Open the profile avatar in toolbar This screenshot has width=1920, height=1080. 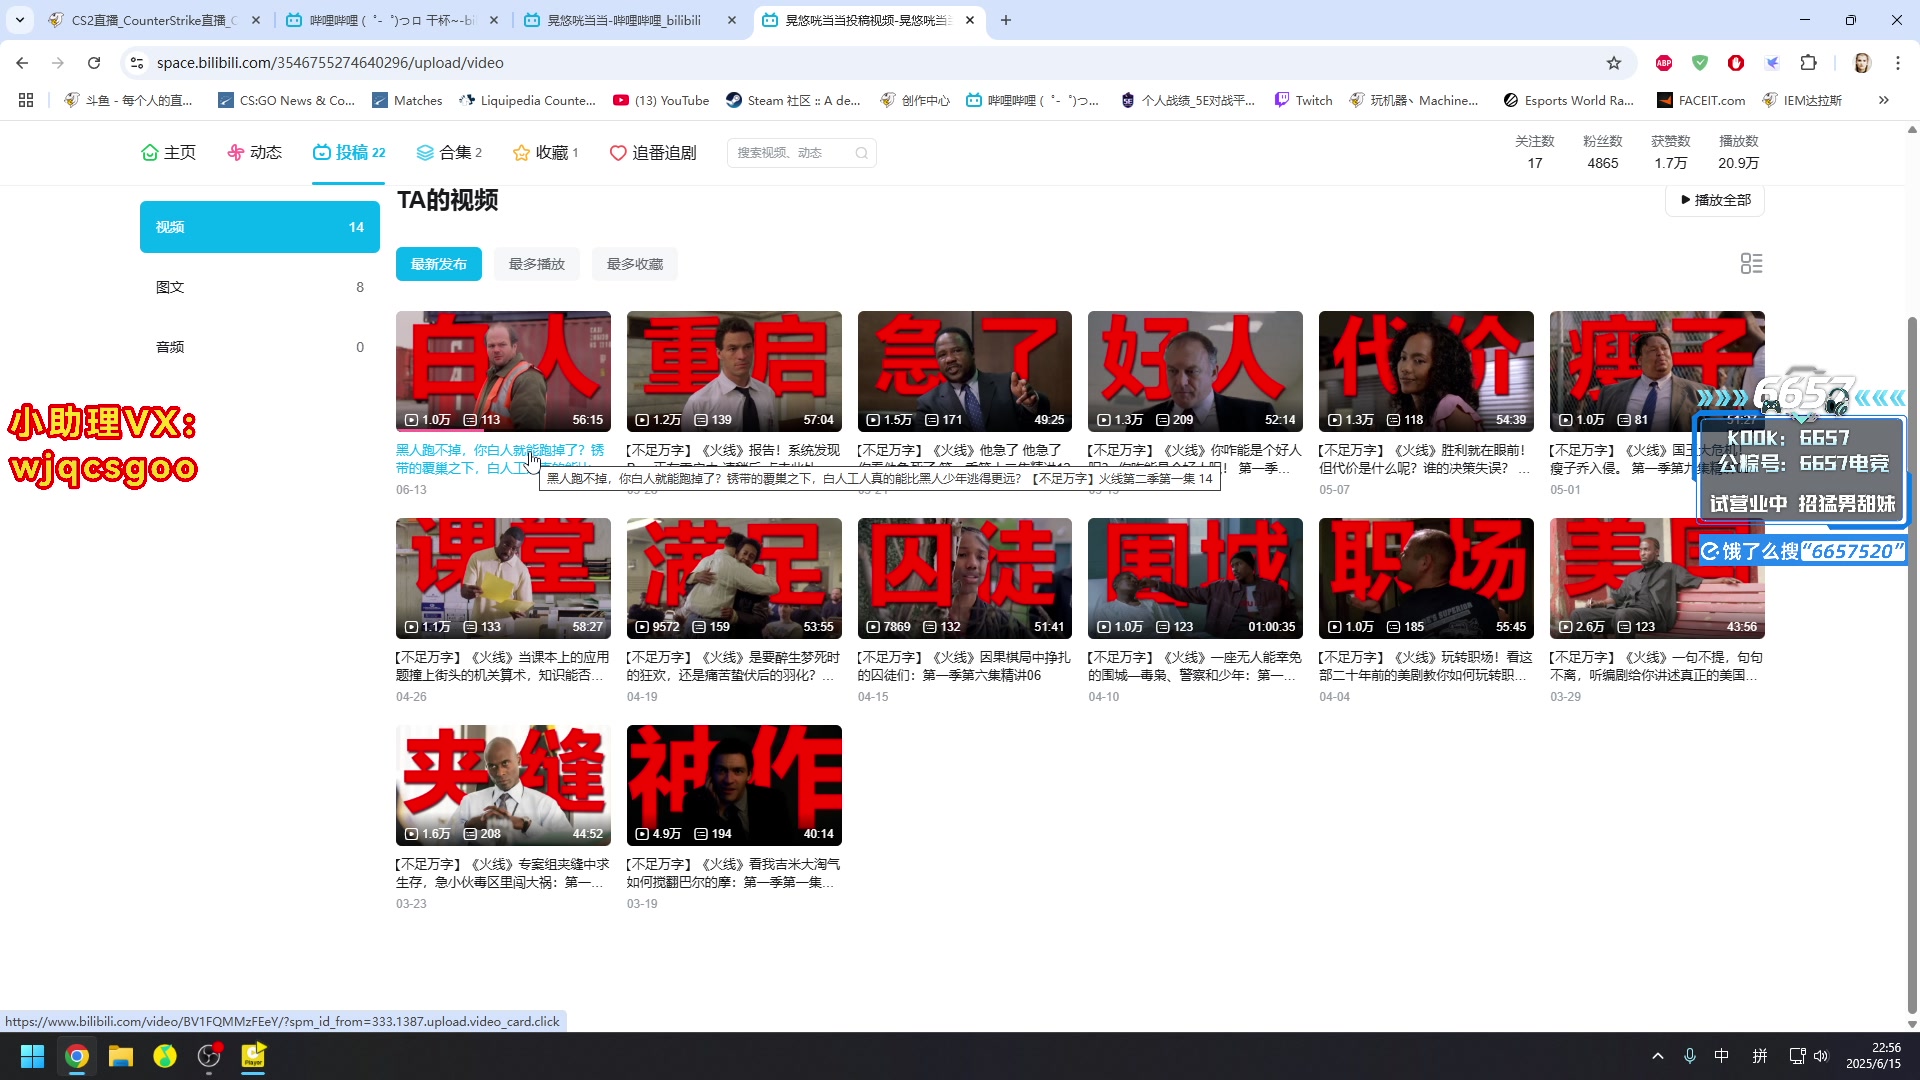click(1861, 63)
